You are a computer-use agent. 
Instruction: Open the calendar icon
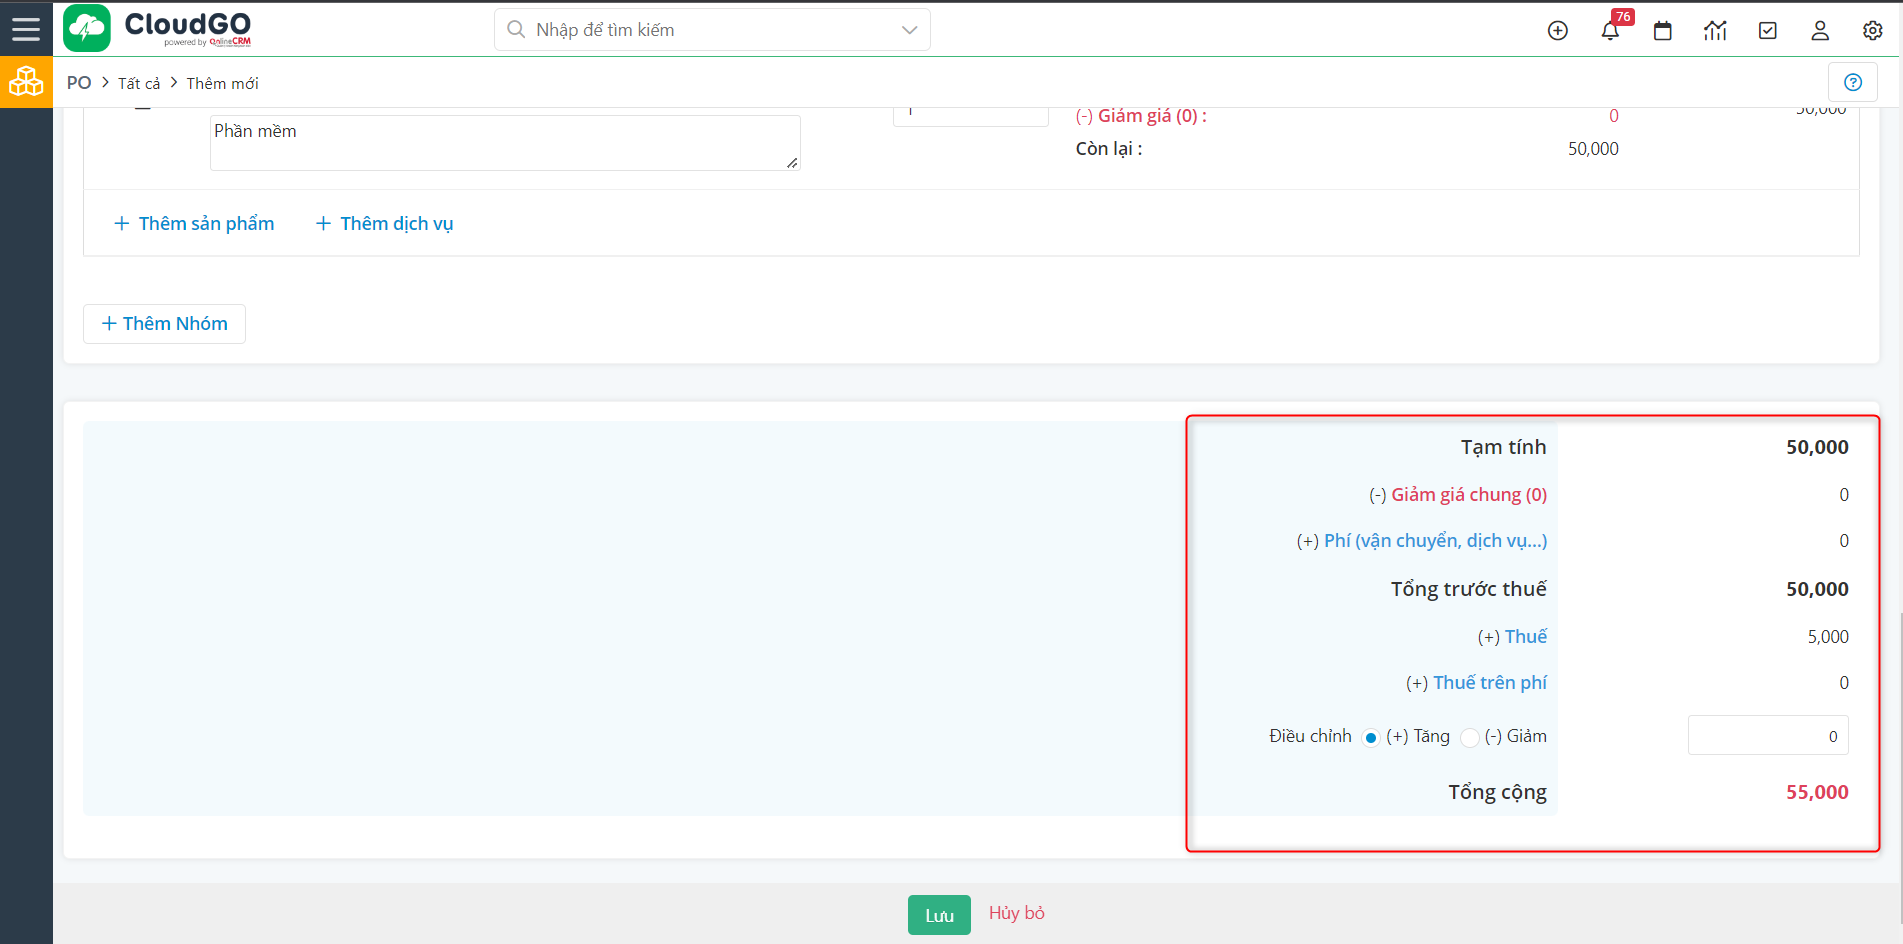[x=1662, y=31]
